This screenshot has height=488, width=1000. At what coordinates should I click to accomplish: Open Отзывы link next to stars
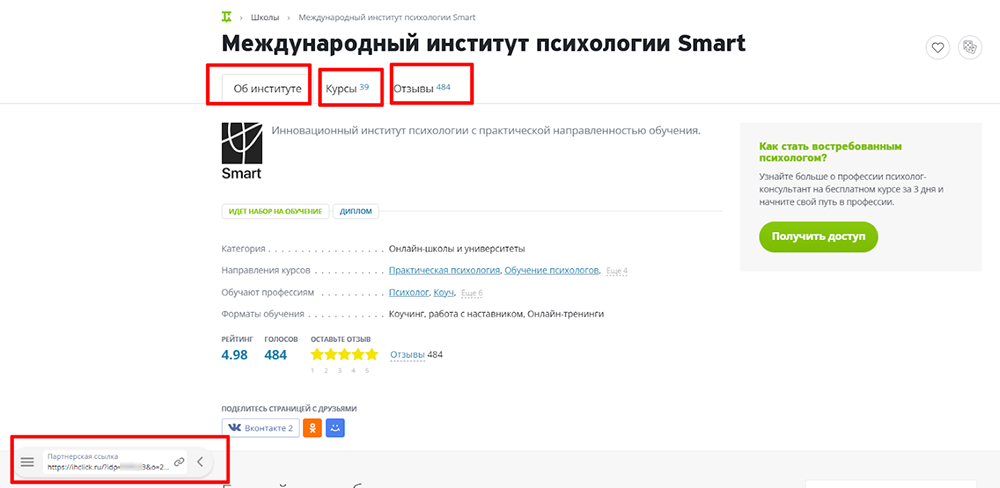pos(408,355)
